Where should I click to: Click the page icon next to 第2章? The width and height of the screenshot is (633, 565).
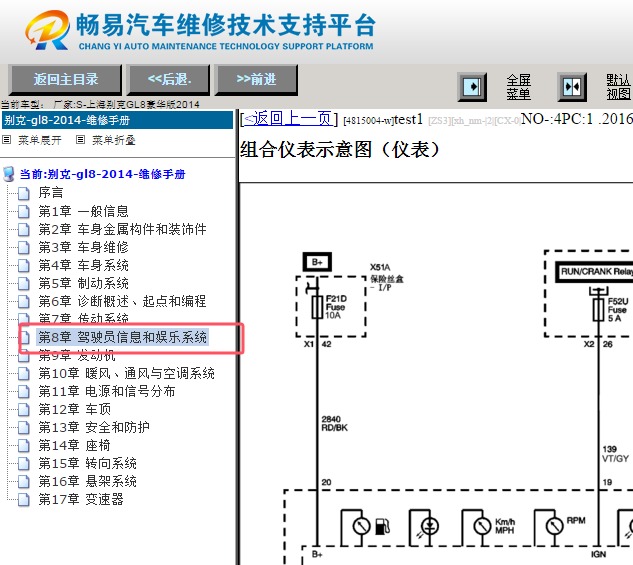(24, 230)
